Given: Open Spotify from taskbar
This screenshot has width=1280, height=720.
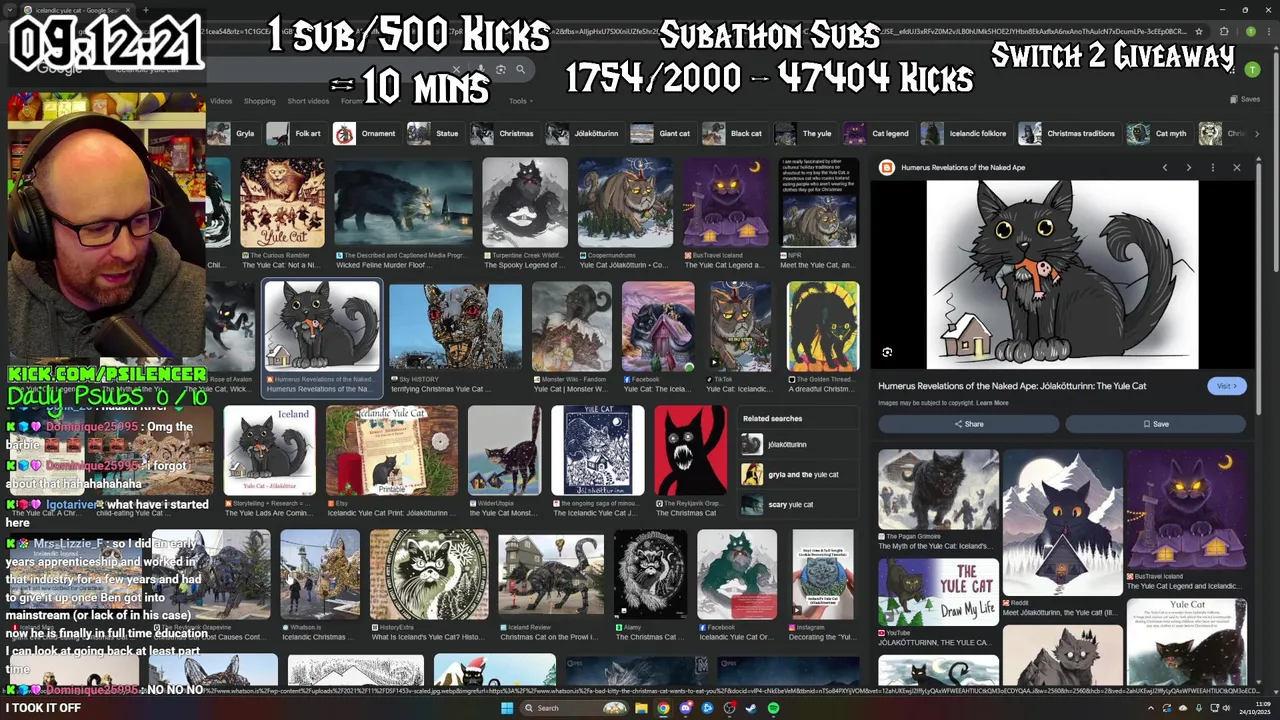Looking at the screenshot, I should coord(773,708).
